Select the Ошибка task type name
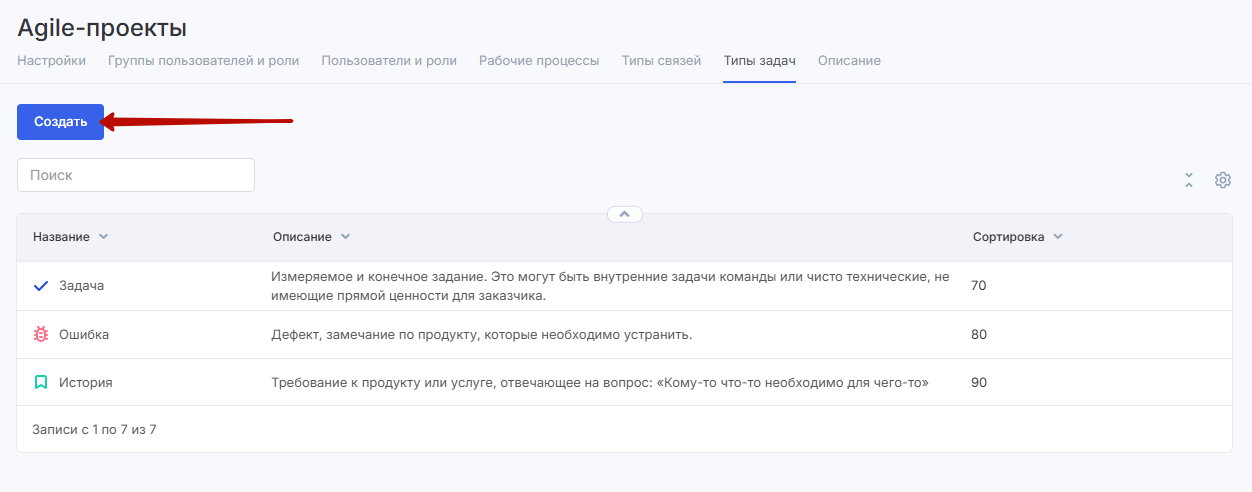Image resolution: width=1252 pixels, height=492 pixels. (84, 335)
